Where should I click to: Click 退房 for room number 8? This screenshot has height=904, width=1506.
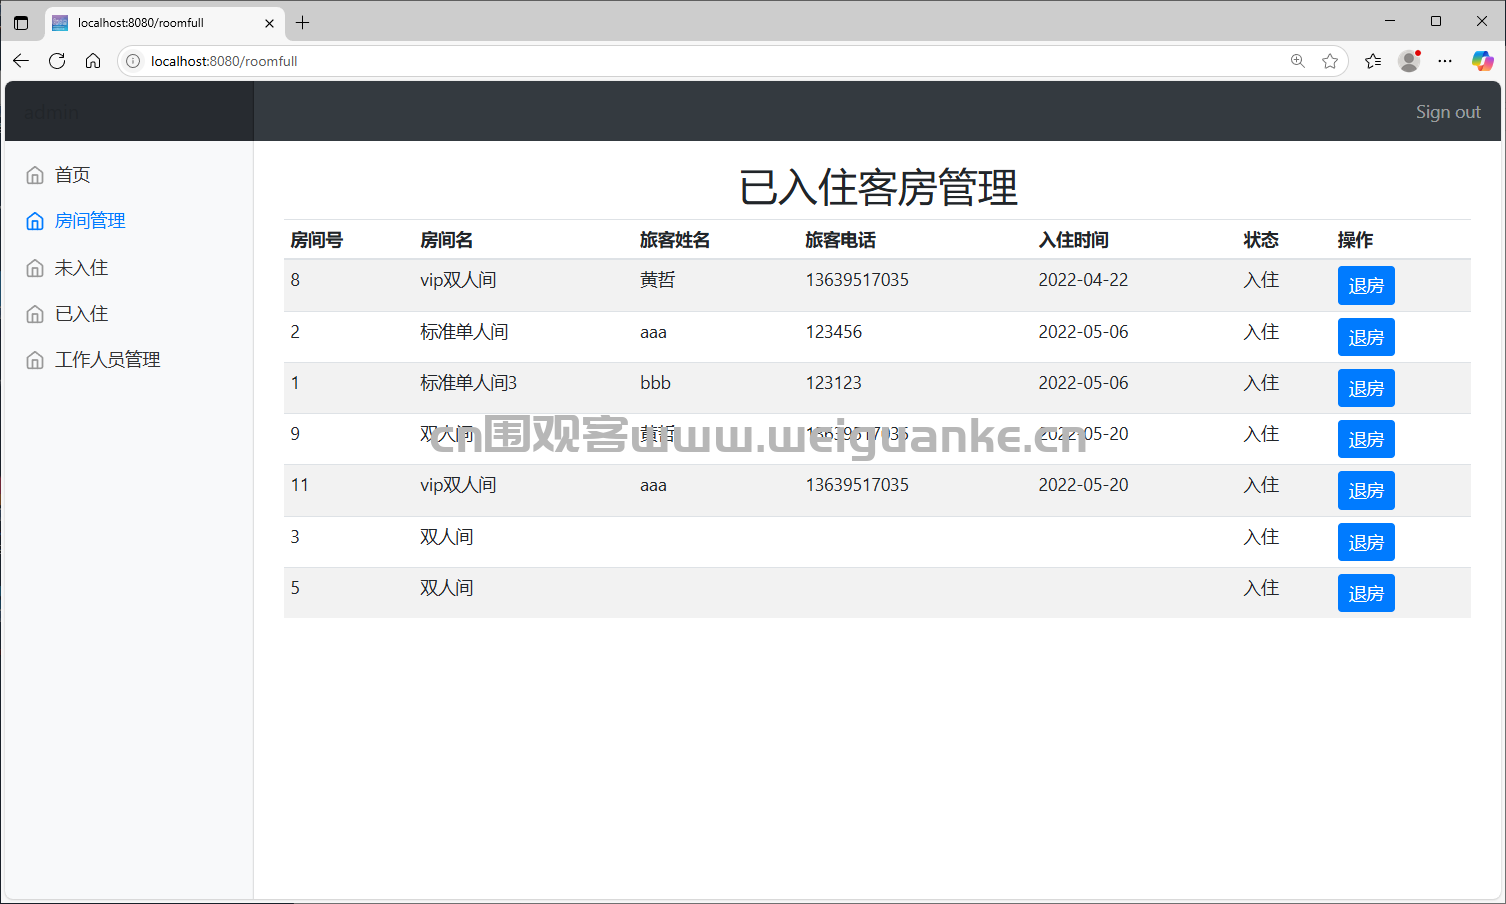[1366, 285]
